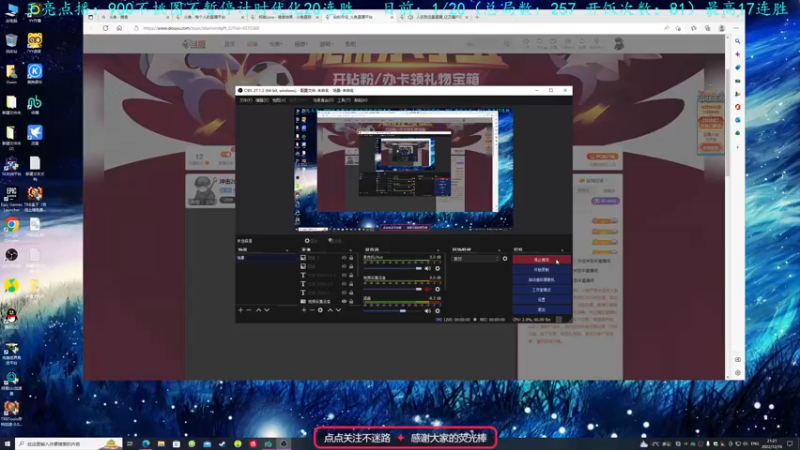Remove the selected scene in OBS
The height and width of the screenshot is (450, 800).
[x=249, y=310]
